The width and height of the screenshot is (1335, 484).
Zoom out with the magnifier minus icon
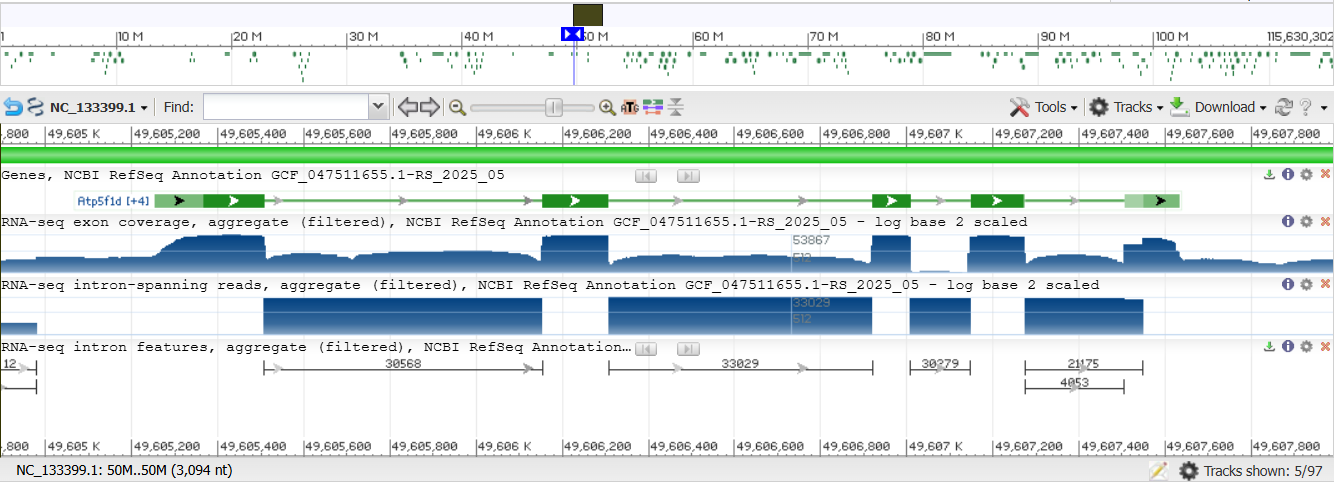point(458,107)
